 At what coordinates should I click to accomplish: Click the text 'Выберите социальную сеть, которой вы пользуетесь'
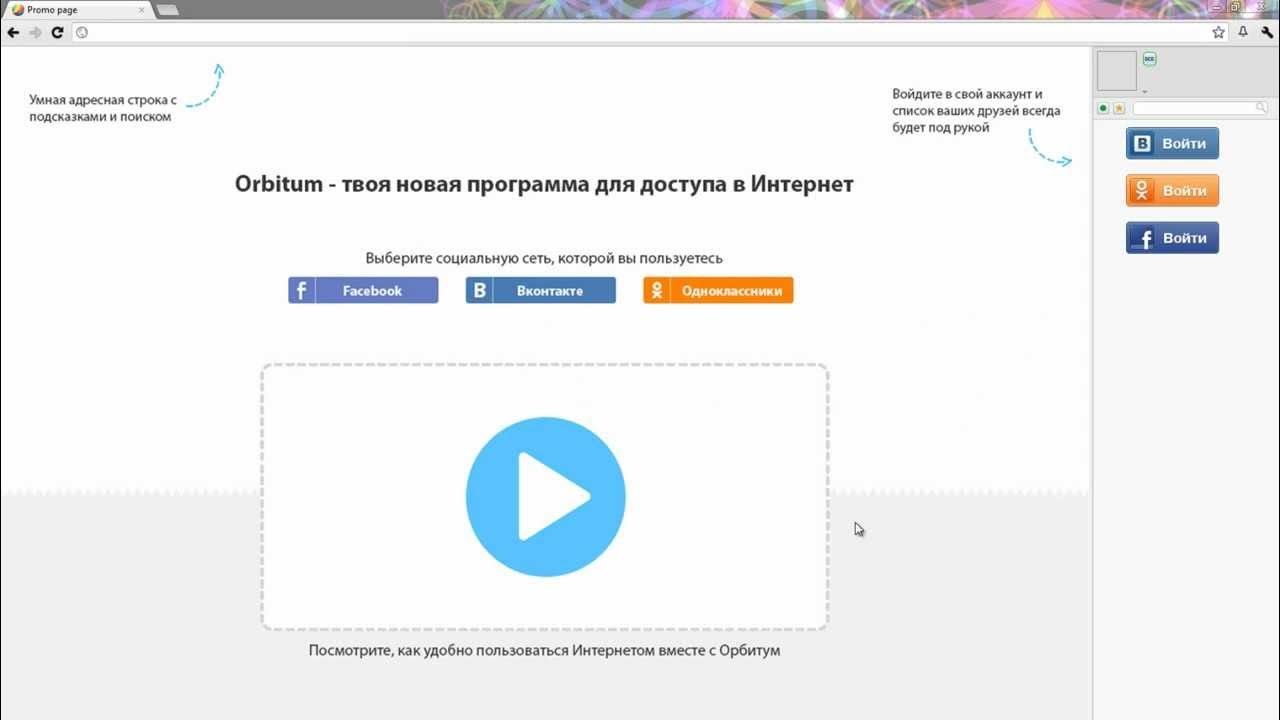pyautogui.click(x=544, y=258)
